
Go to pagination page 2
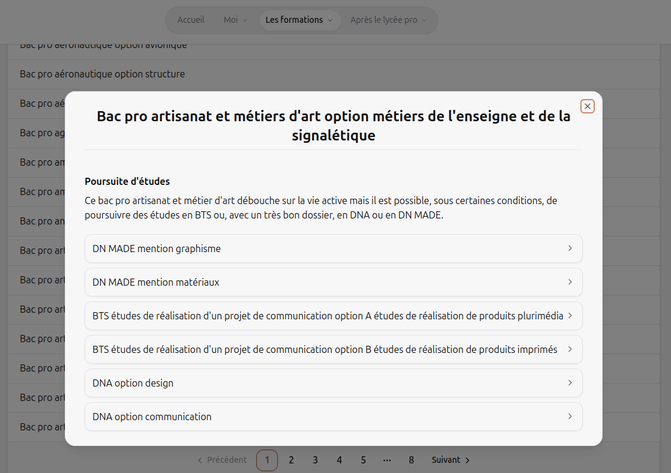click(291, 460)
